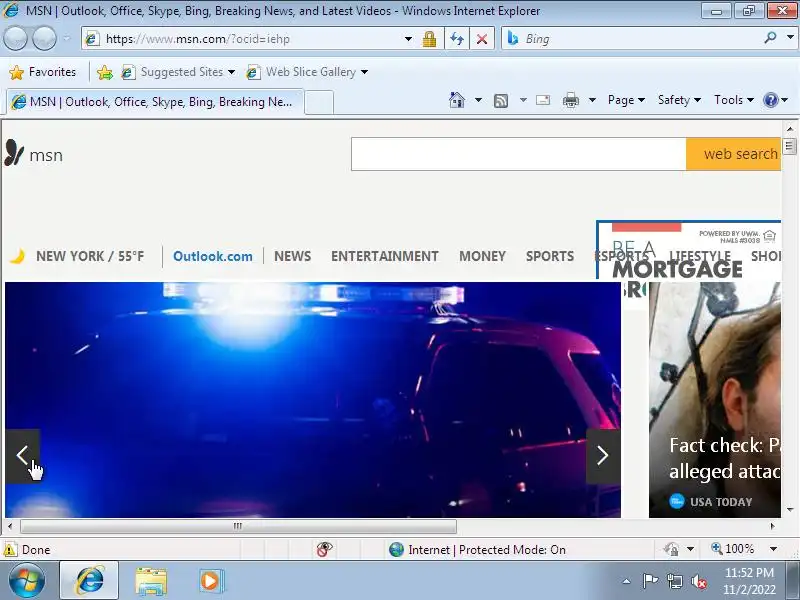Open the Windows Start orb
This screenshot has height=600, width=800.
27,580
